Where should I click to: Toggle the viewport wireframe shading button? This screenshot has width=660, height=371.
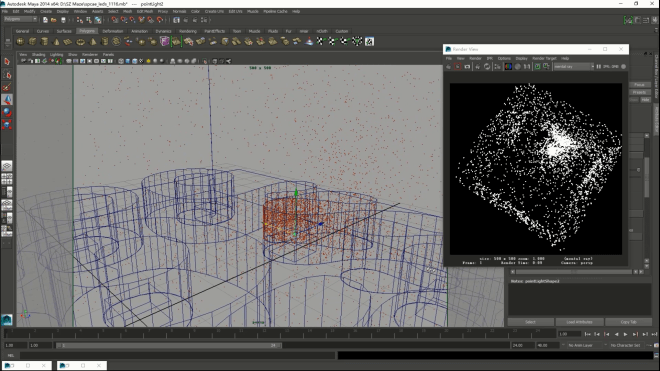(121, 61)
